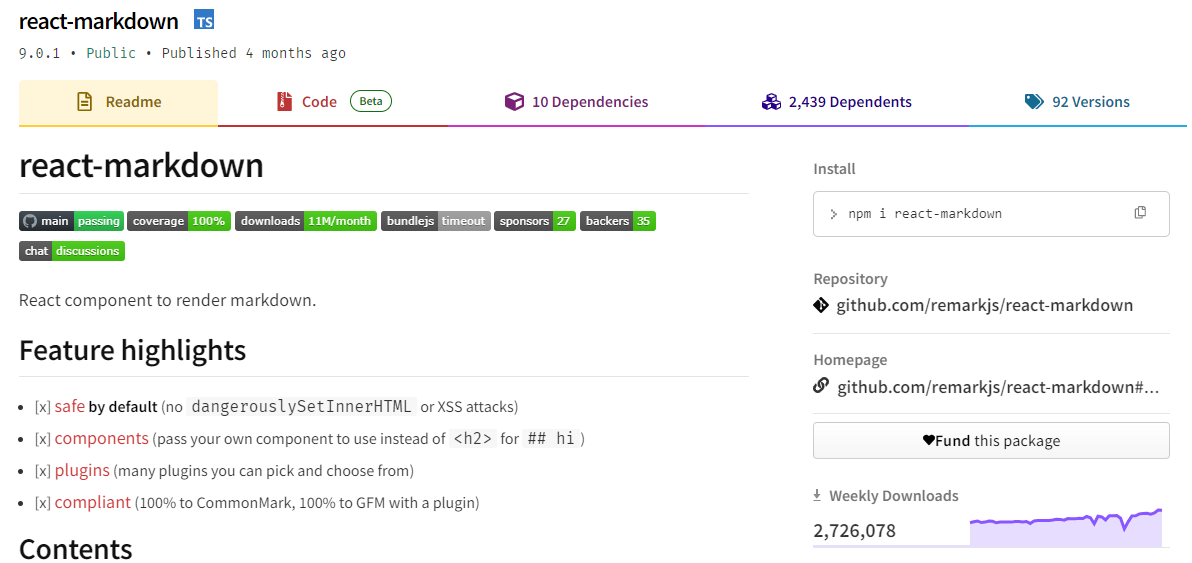The height and width of the screenshot is (563, 1192).
Task: Click the Public visibility label
Action: [x=111, y=53]
